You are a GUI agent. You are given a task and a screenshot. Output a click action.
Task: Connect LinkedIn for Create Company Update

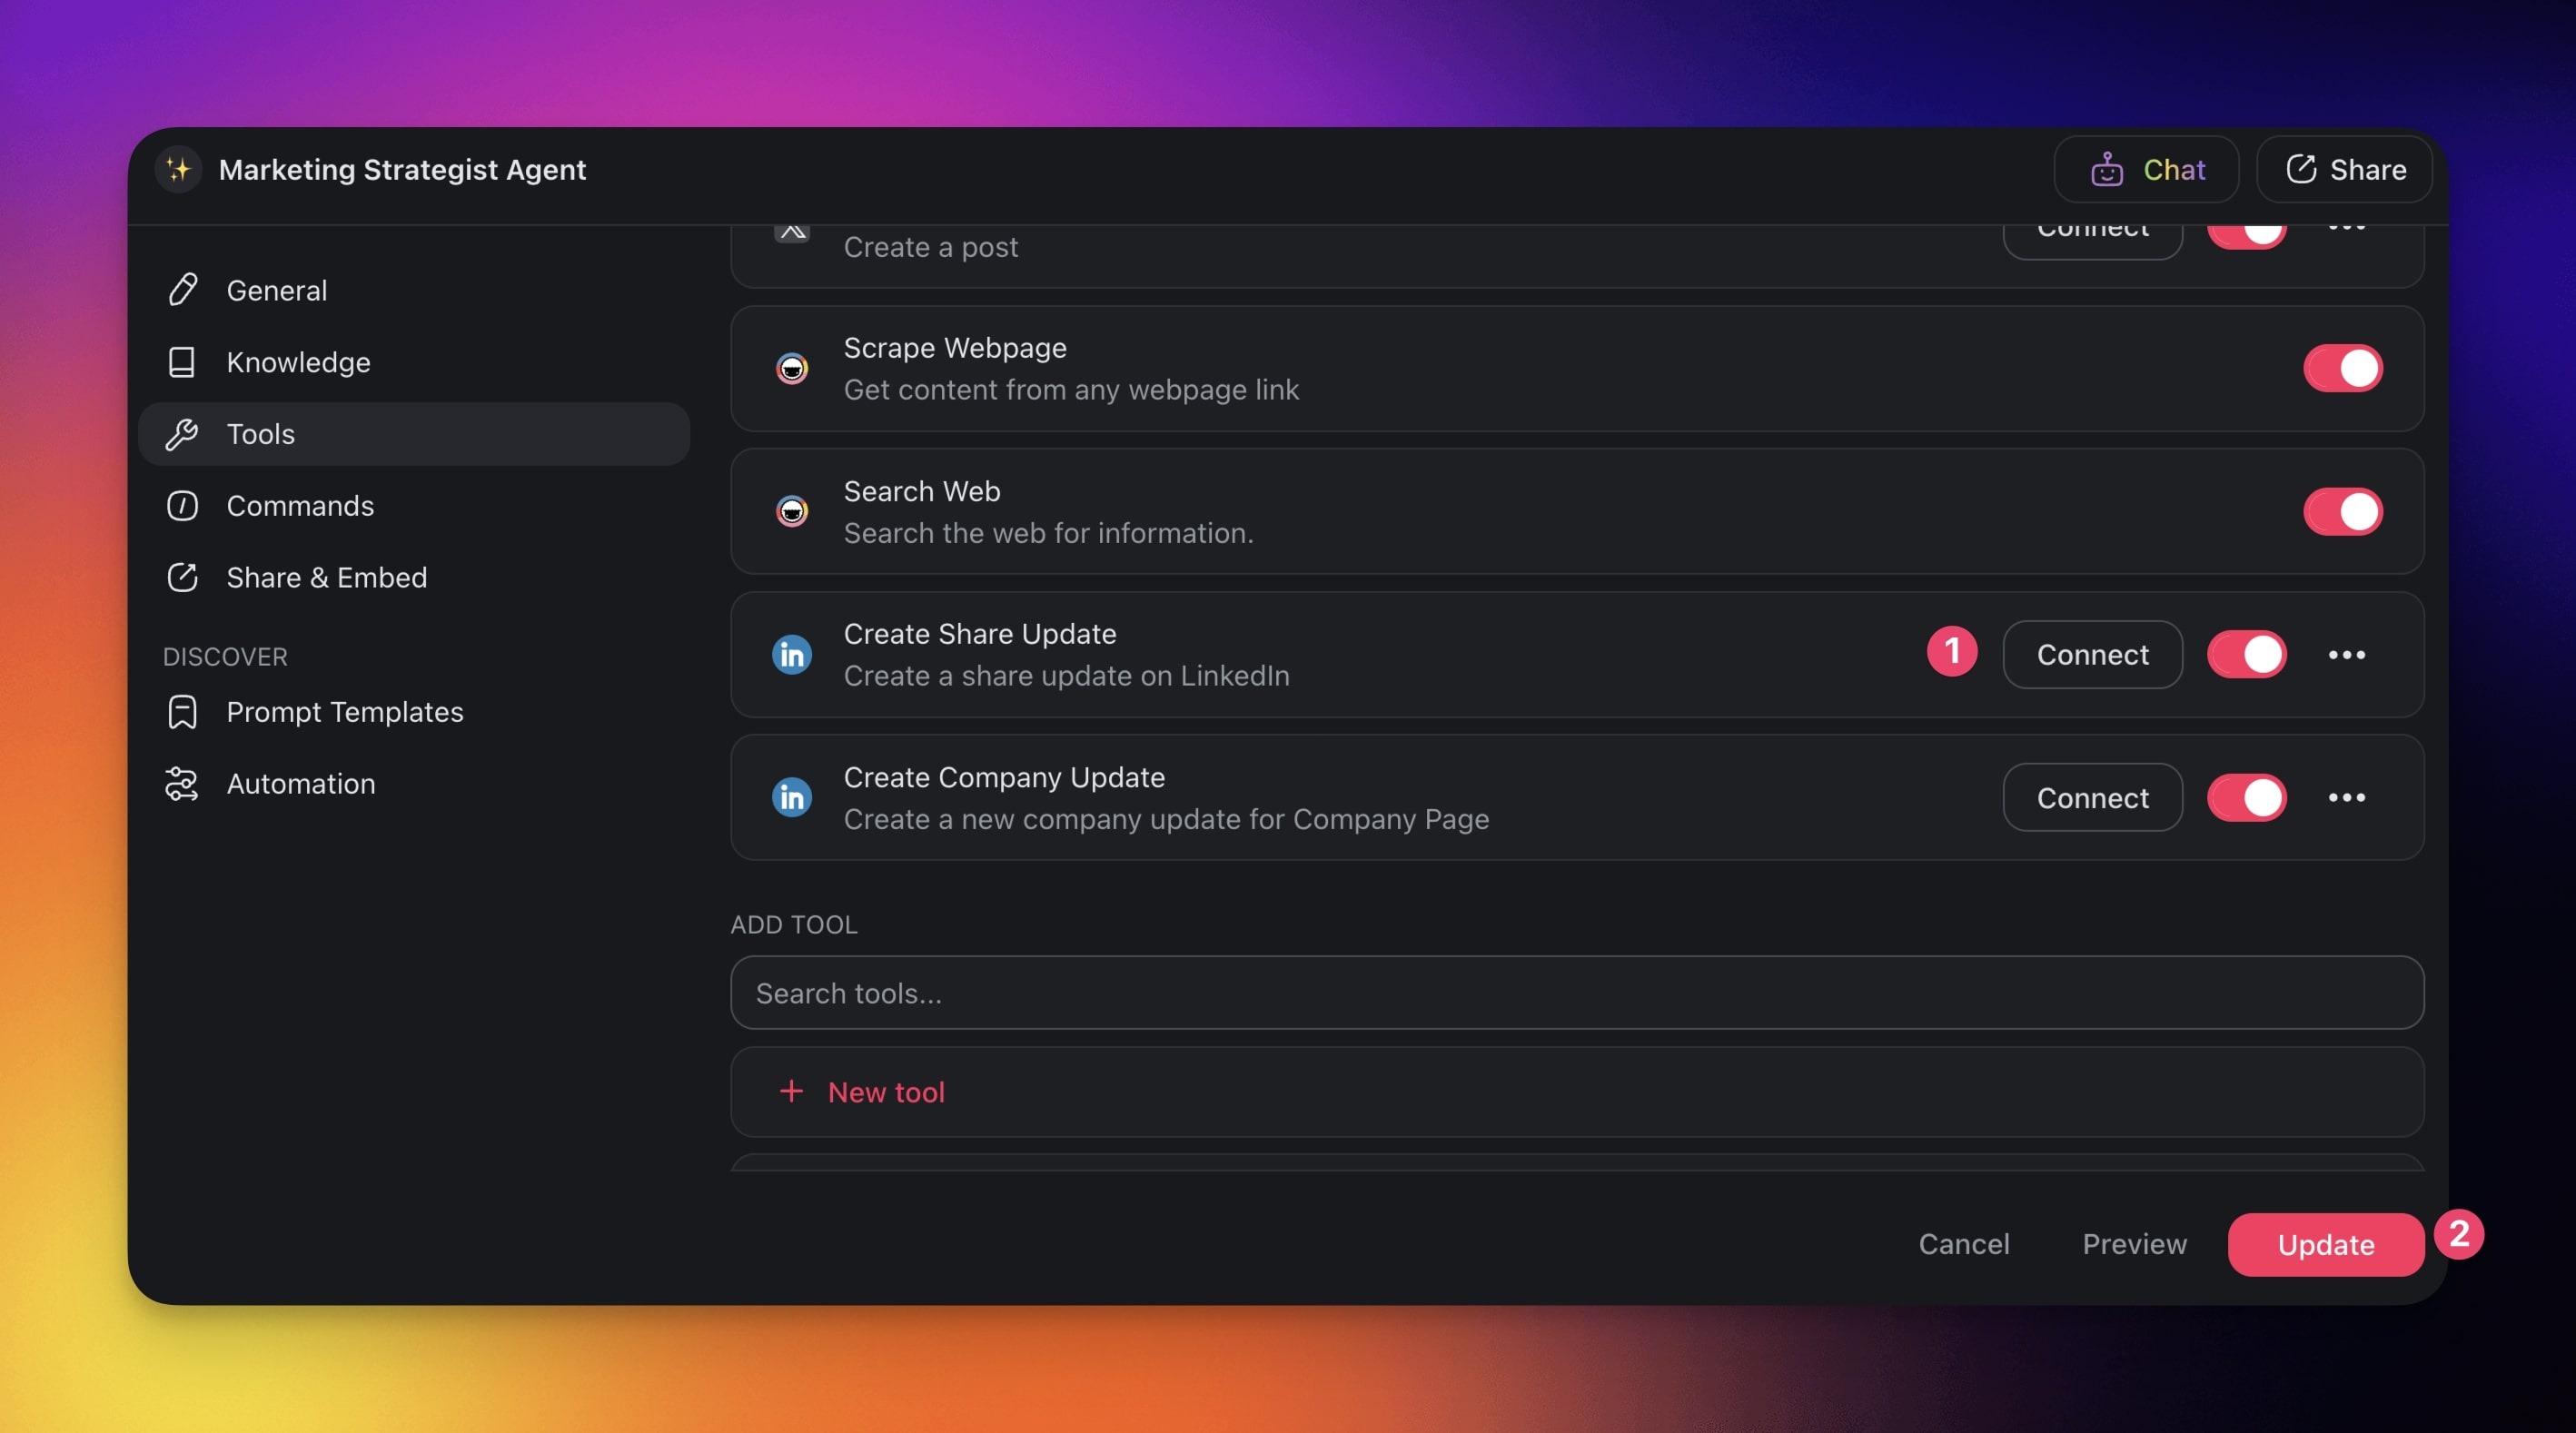point(2092,798)
